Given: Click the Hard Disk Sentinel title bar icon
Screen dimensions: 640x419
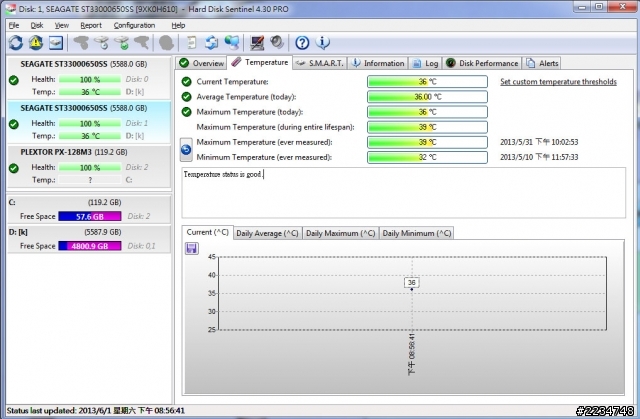Looking at the screenshot, I should coord(10,9).
